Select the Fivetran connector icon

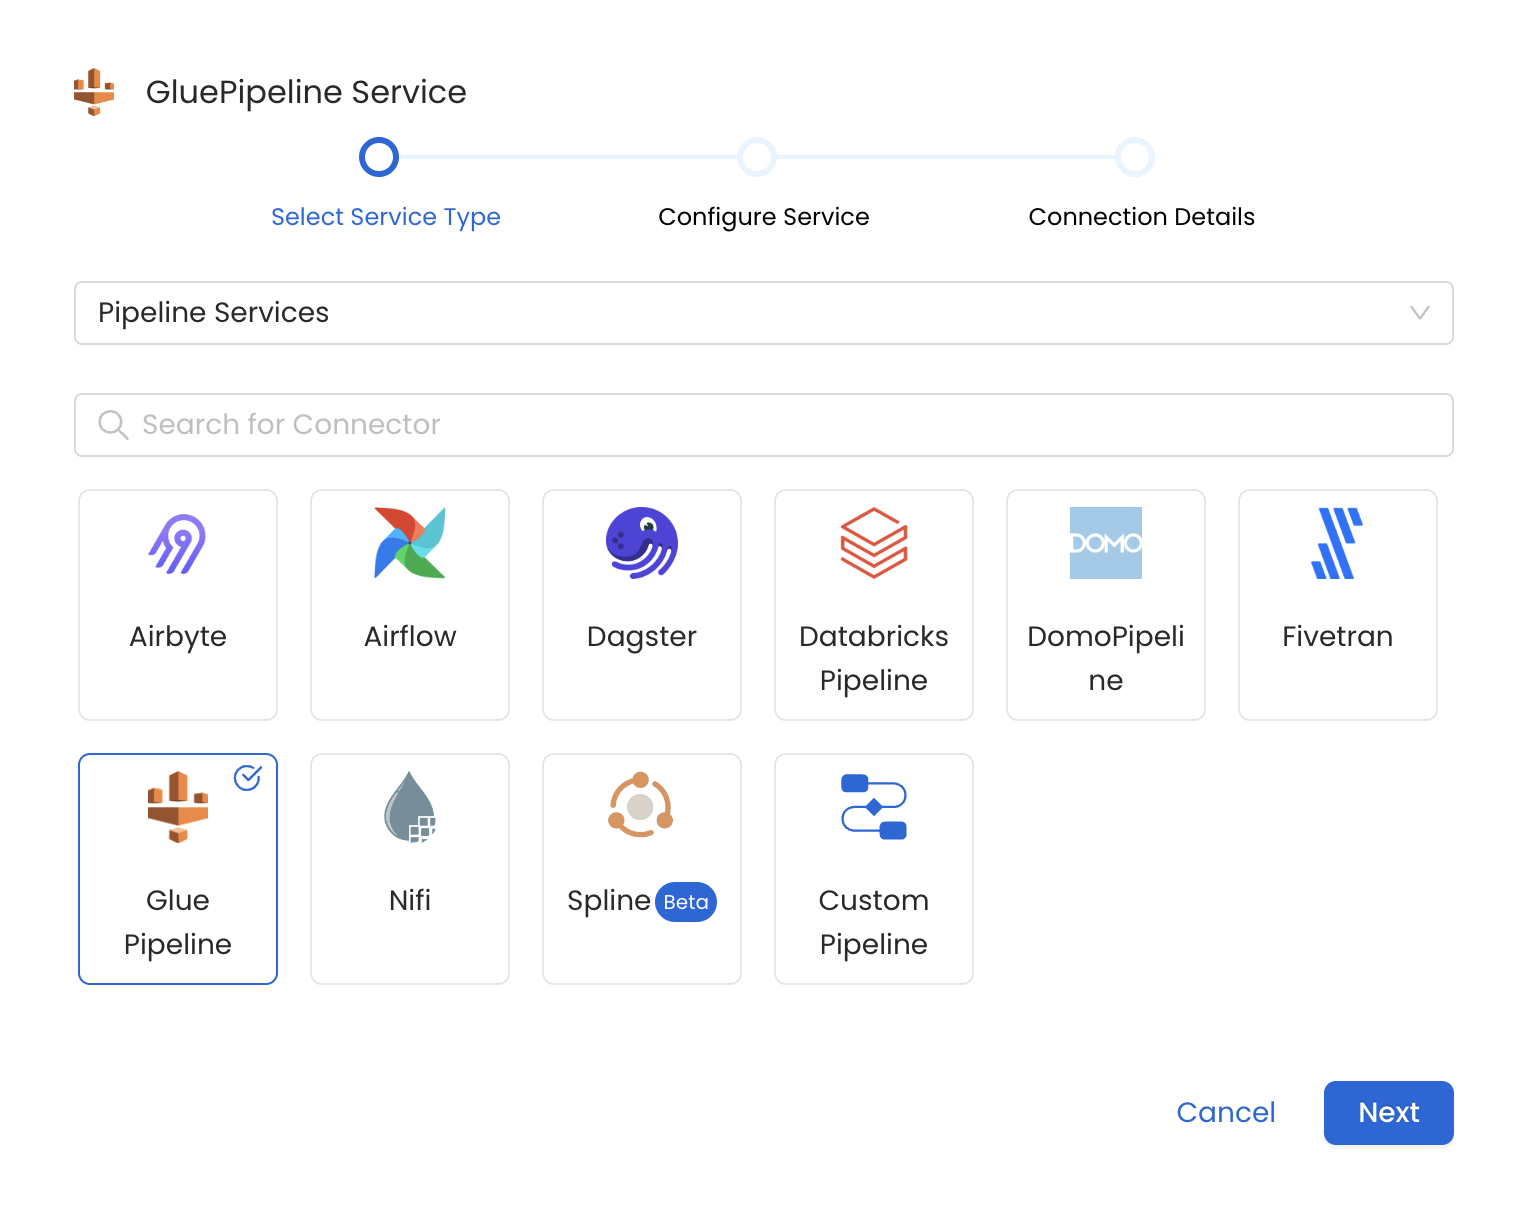[1337, 544]
